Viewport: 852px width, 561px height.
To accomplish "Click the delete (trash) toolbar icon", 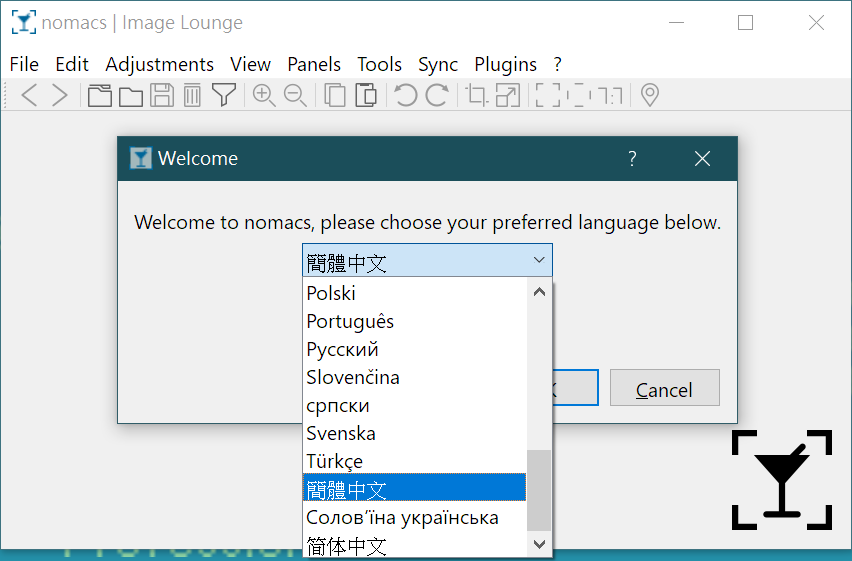I will [193, 95].
